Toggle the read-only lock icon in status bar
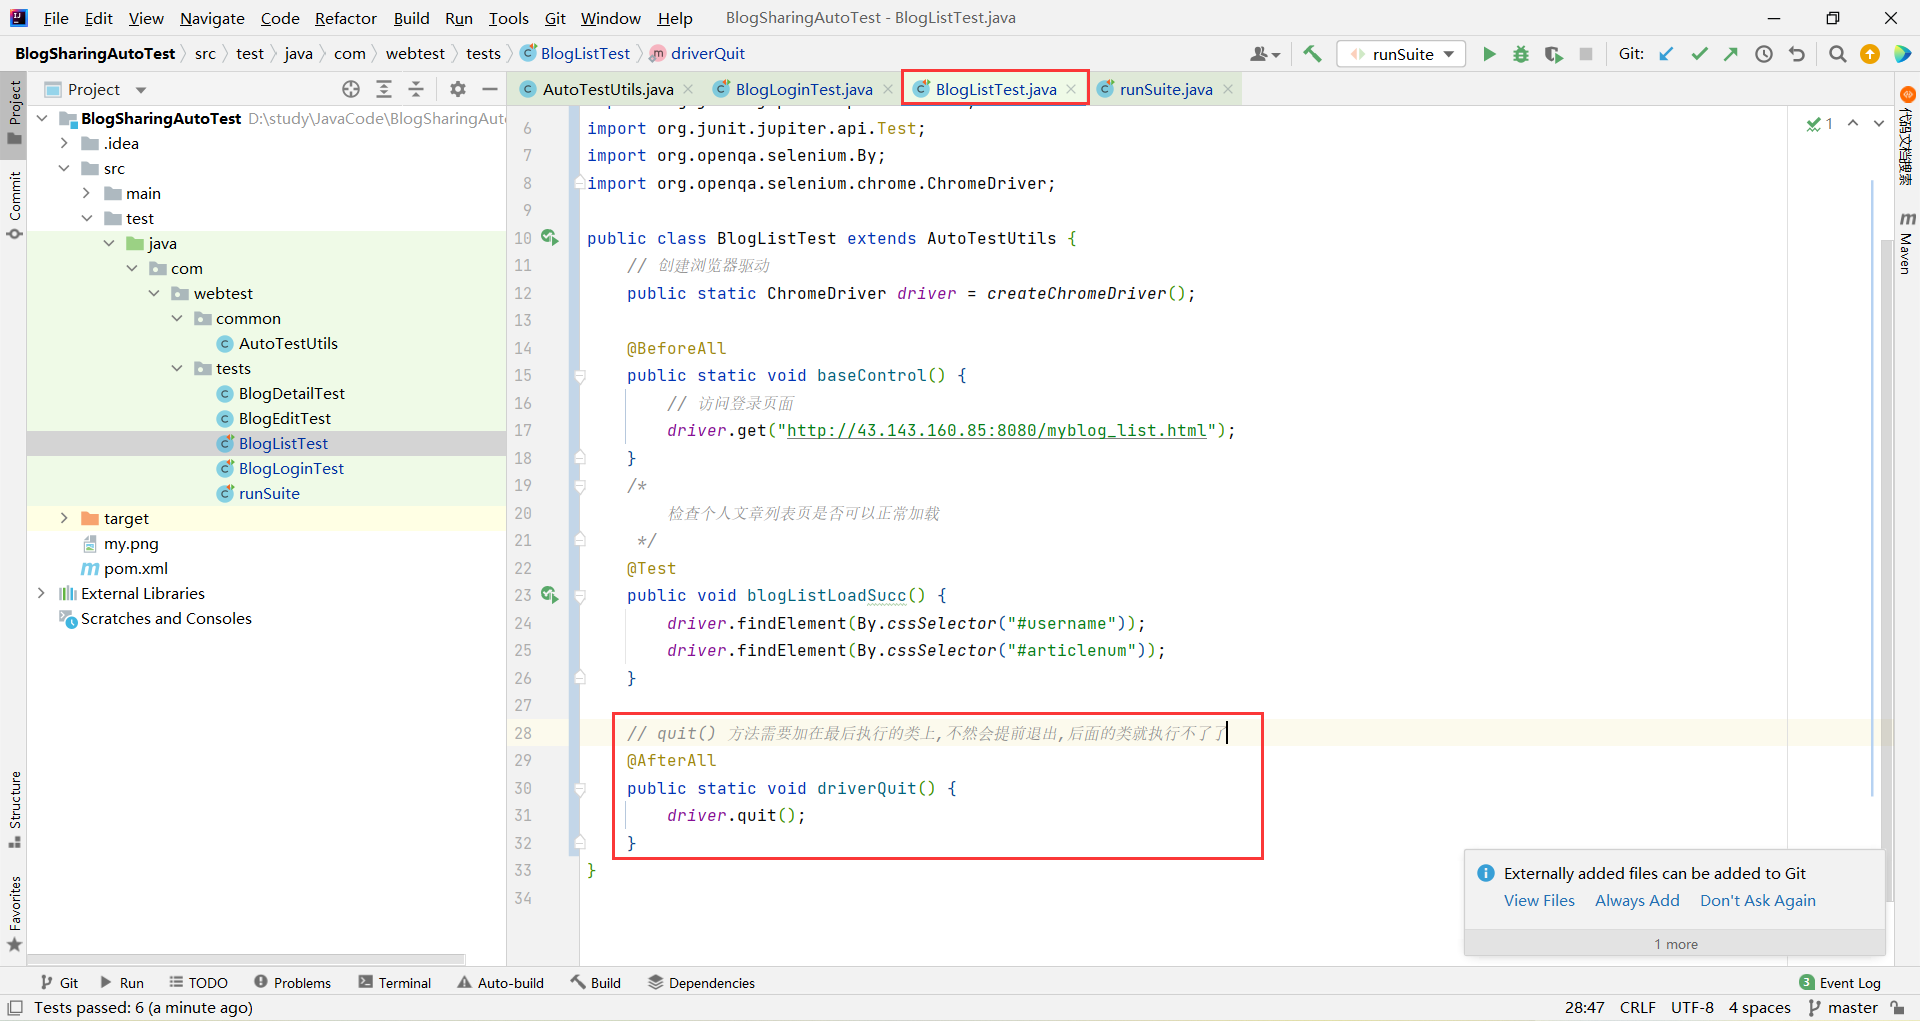The width and height of the screenshot is (1920, 1021). [x=1898, y=1007]
